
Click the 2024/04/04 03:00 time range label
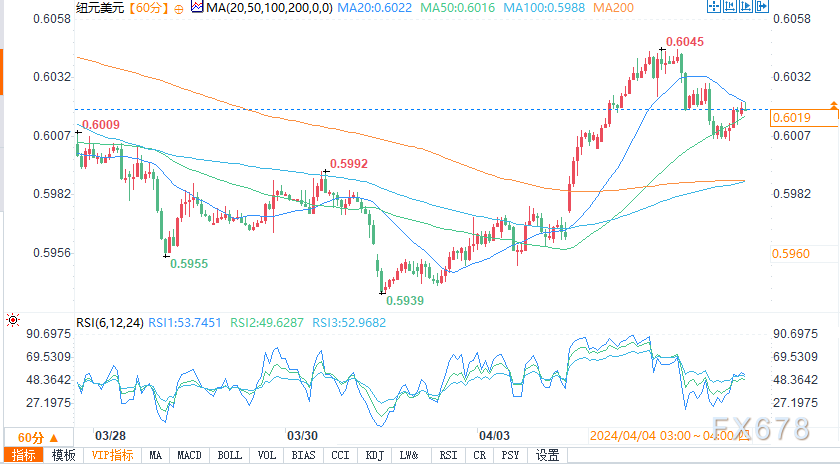[670, 436]
